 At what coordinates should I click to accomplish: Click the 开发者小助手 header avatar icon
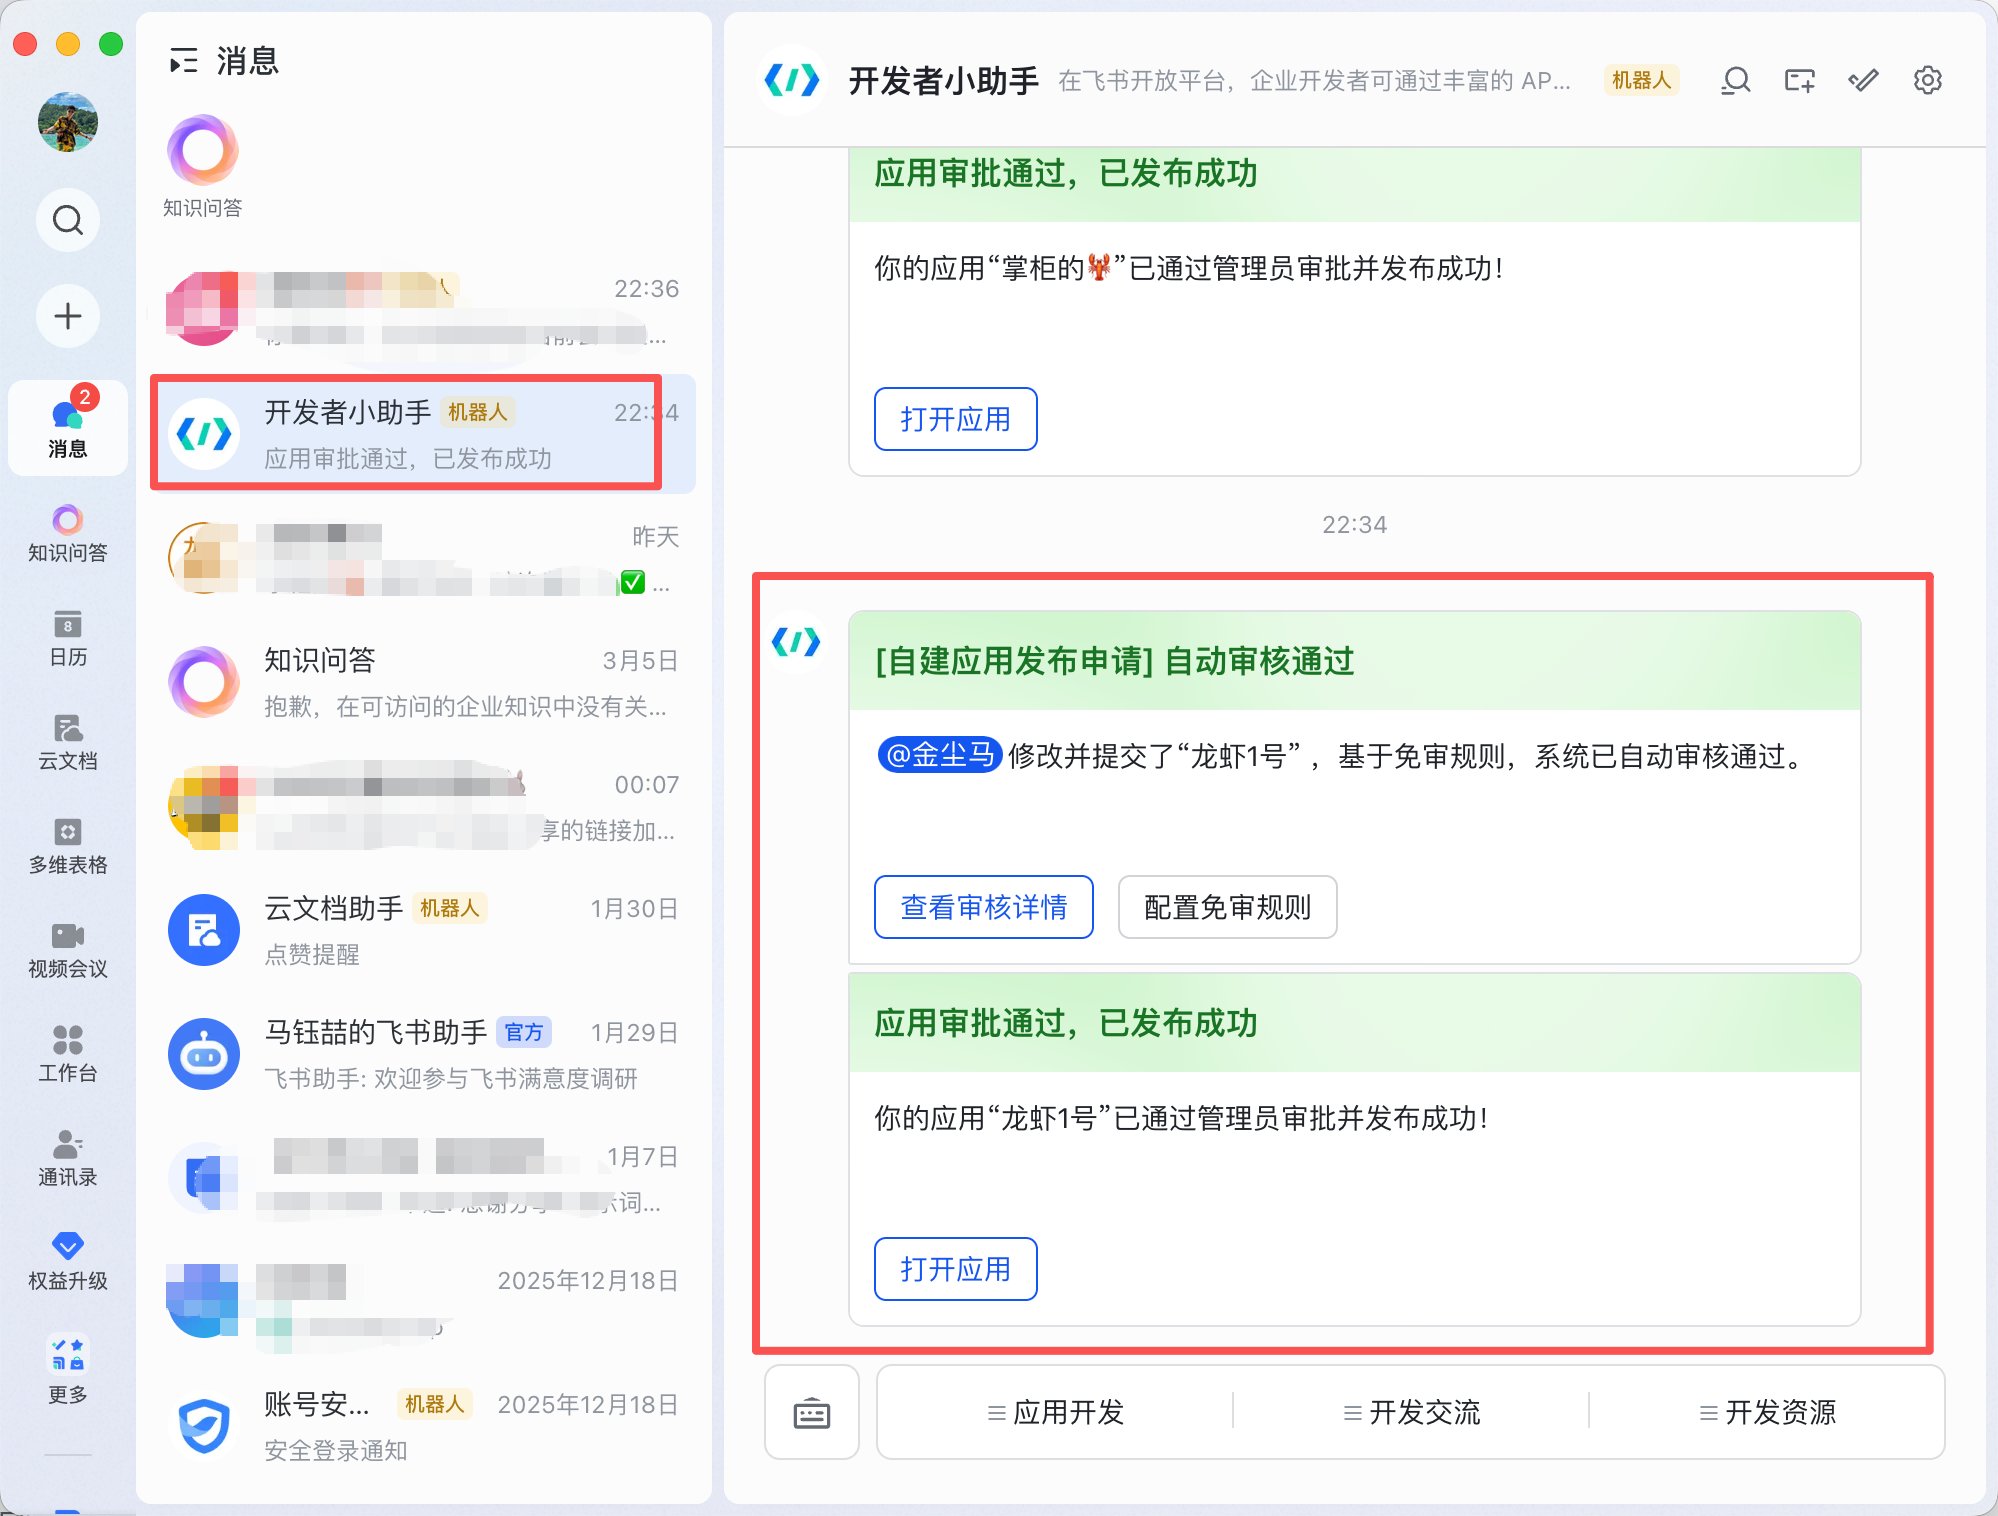[792, 80]
